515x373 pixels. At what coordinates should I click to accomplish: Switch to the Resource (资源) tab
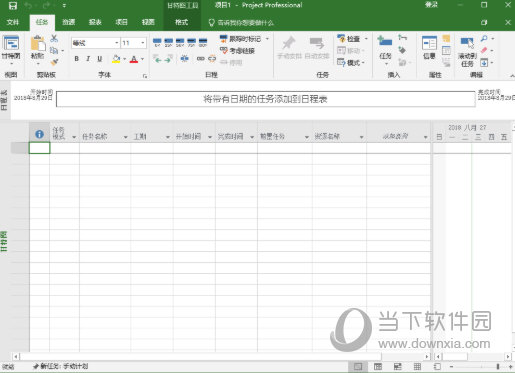68,22
